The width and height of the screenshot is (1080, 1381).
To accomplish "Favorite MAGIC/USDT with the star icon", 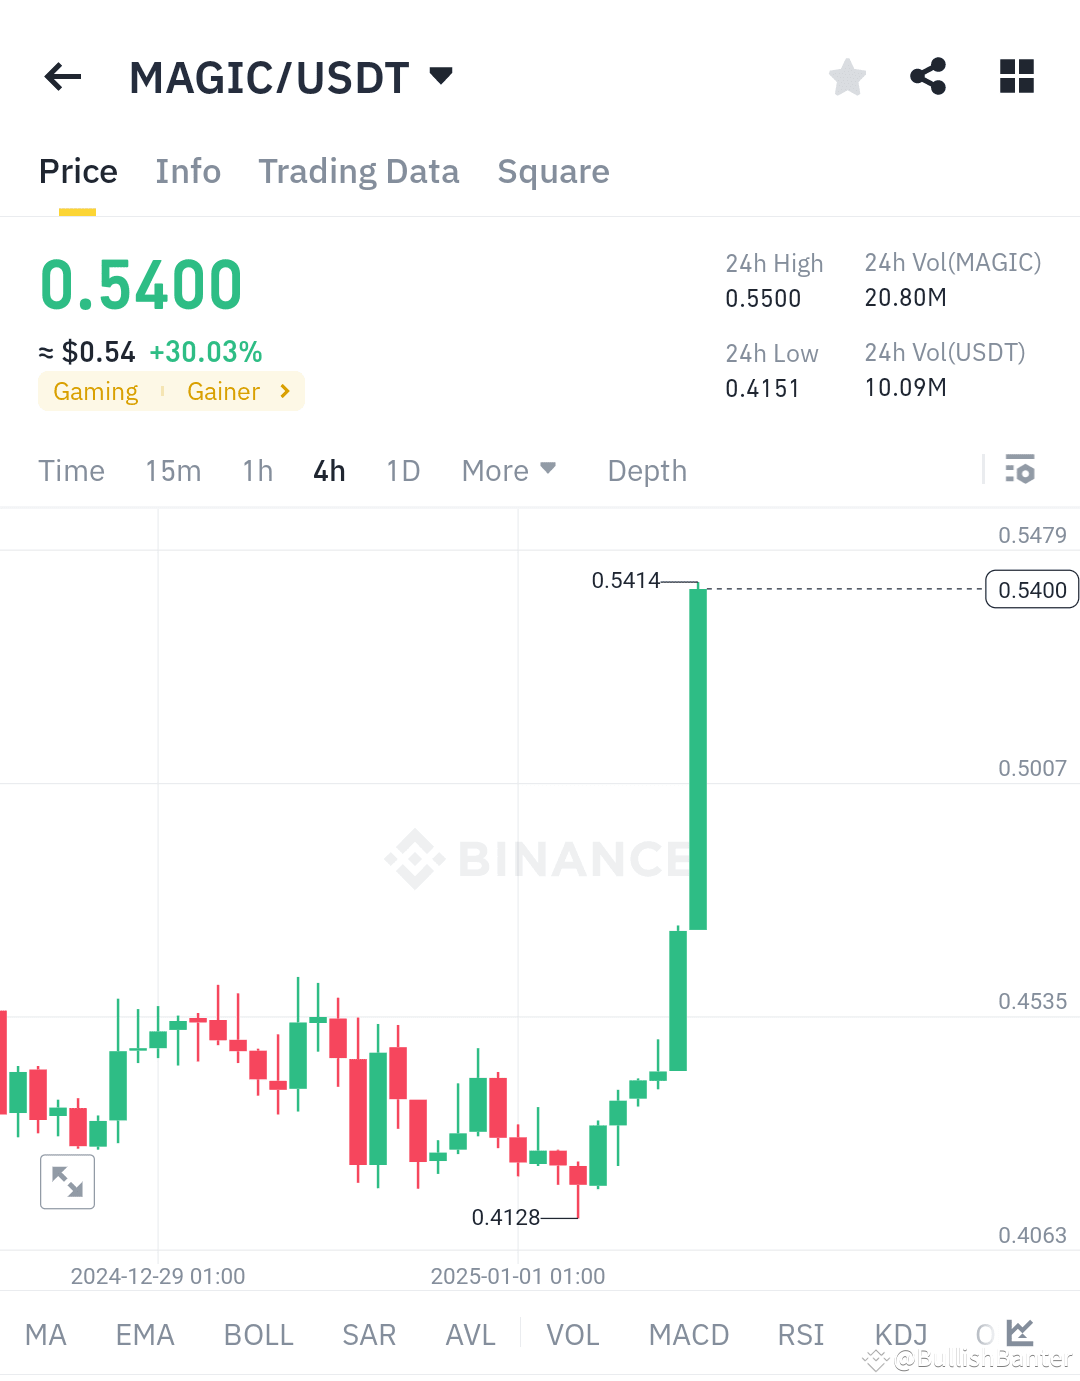I will pos(847,77).
